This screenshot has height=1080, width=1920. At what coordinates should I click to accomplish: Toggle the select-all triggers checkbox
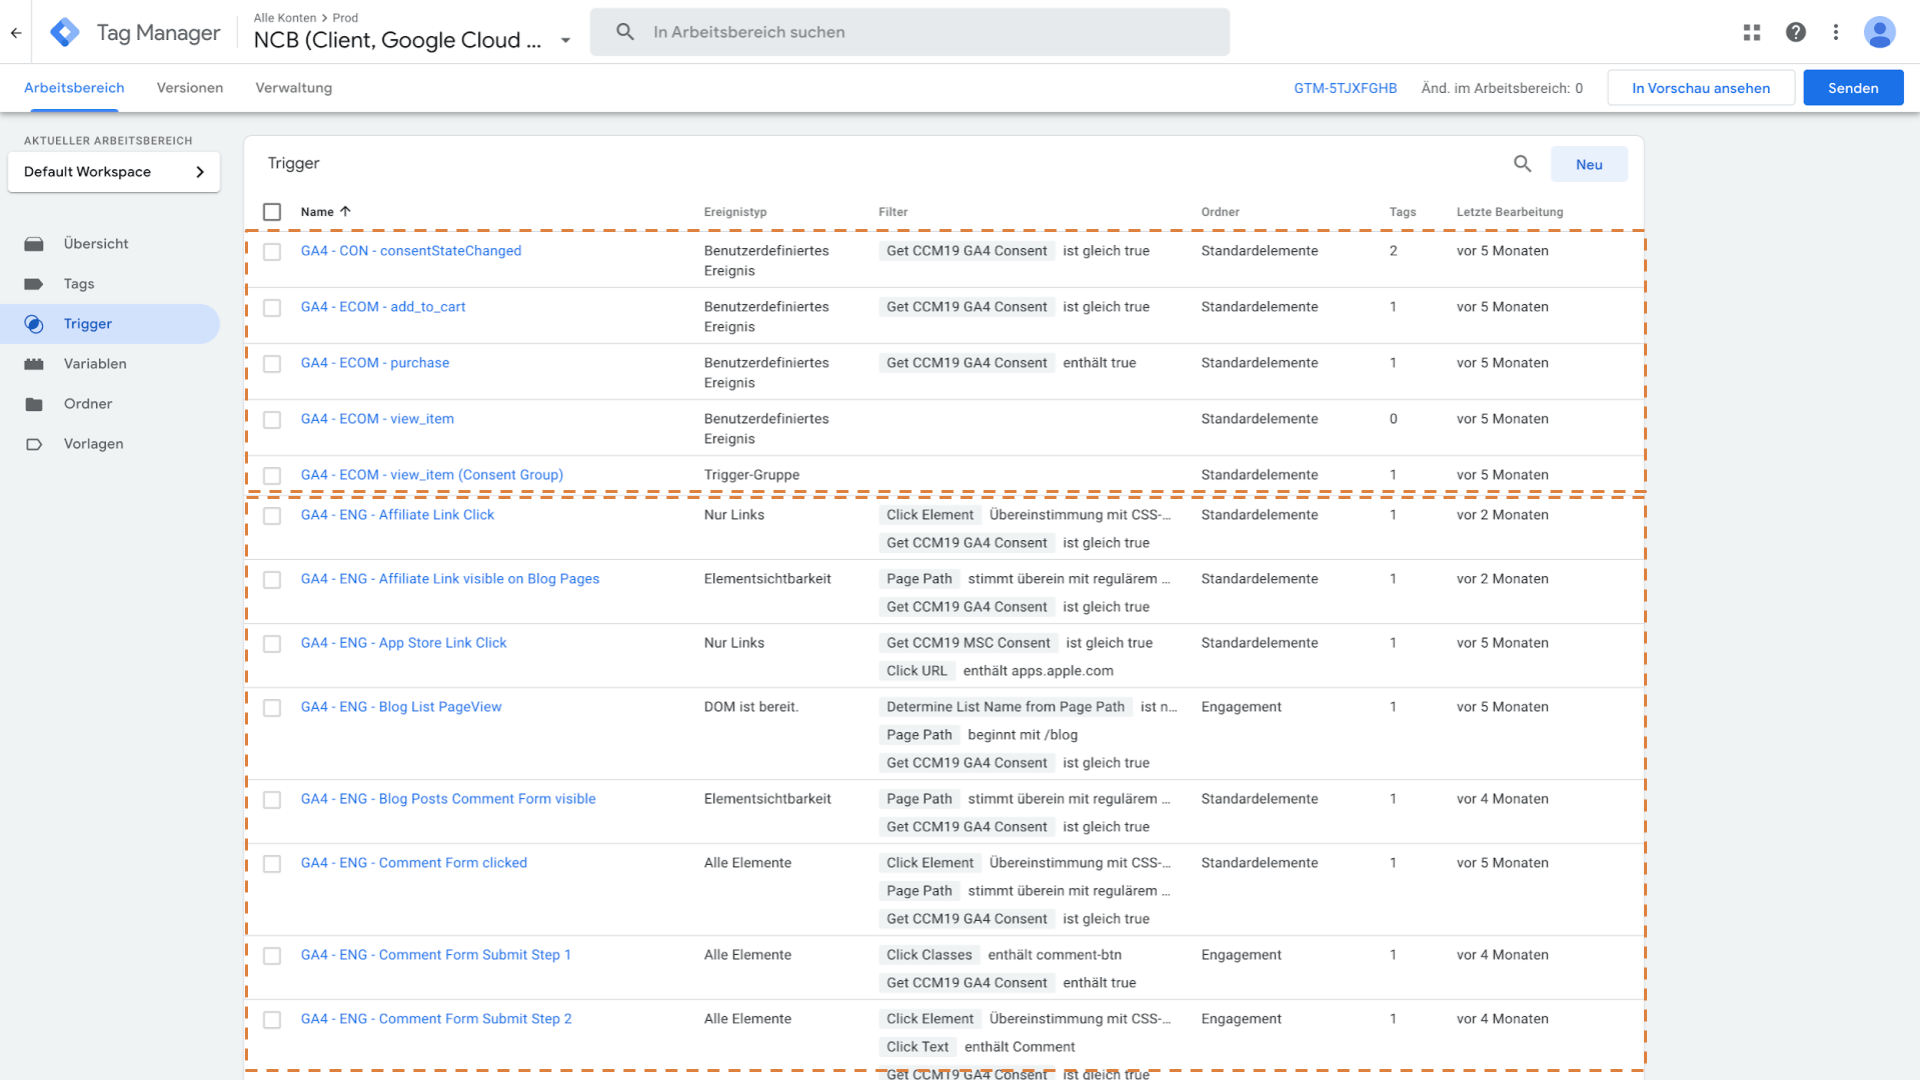(x=272, y=212)
